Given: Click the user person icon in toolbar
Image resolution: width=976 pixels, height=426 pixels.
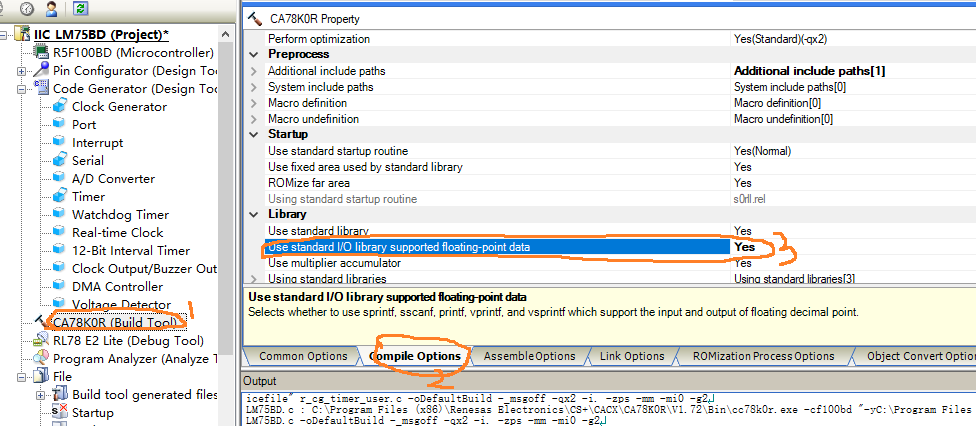Looking at the screenshot, I should click(52, 9).
